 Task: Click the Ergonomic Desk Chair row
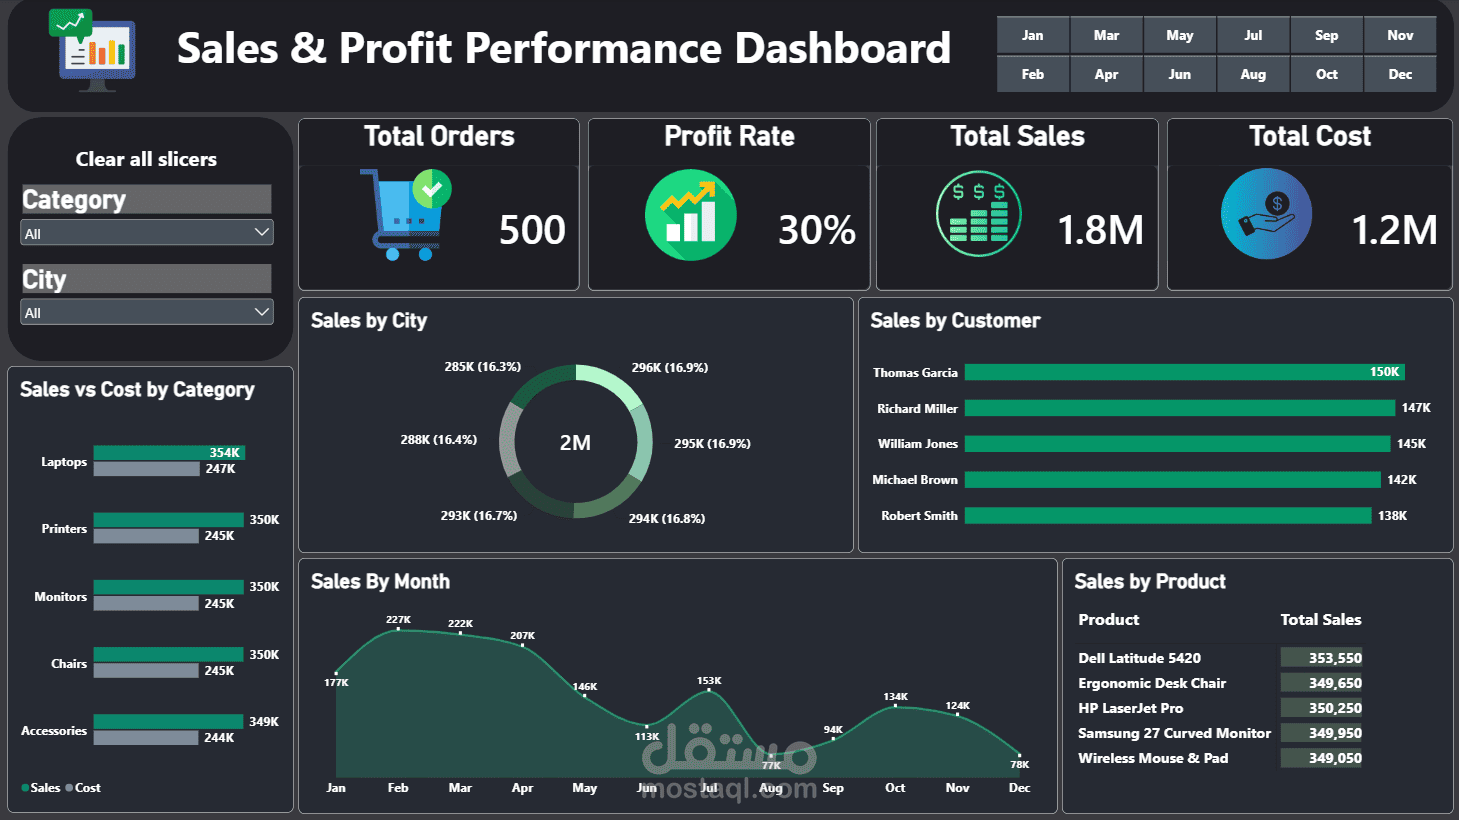[x=1220, y=683]
